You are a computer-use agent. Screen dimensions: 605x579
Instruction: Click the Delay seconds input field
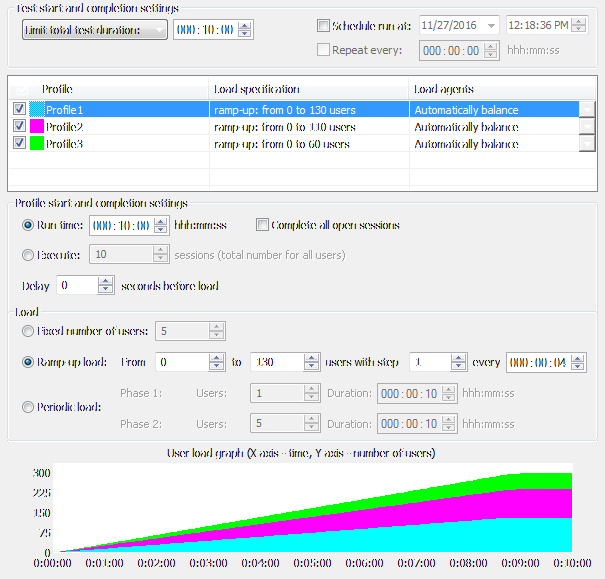pyautogui.click(x=77, y=286)
